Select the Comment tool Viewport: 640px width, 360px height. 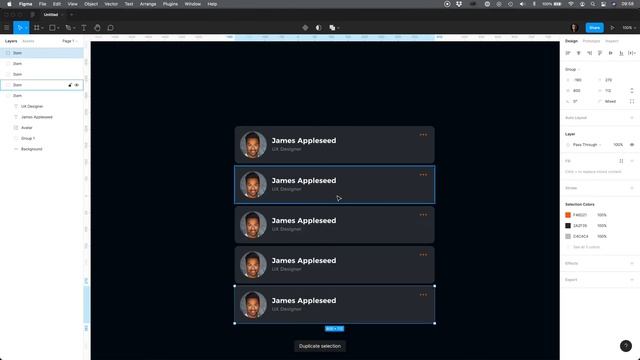(x=111, y=28)
